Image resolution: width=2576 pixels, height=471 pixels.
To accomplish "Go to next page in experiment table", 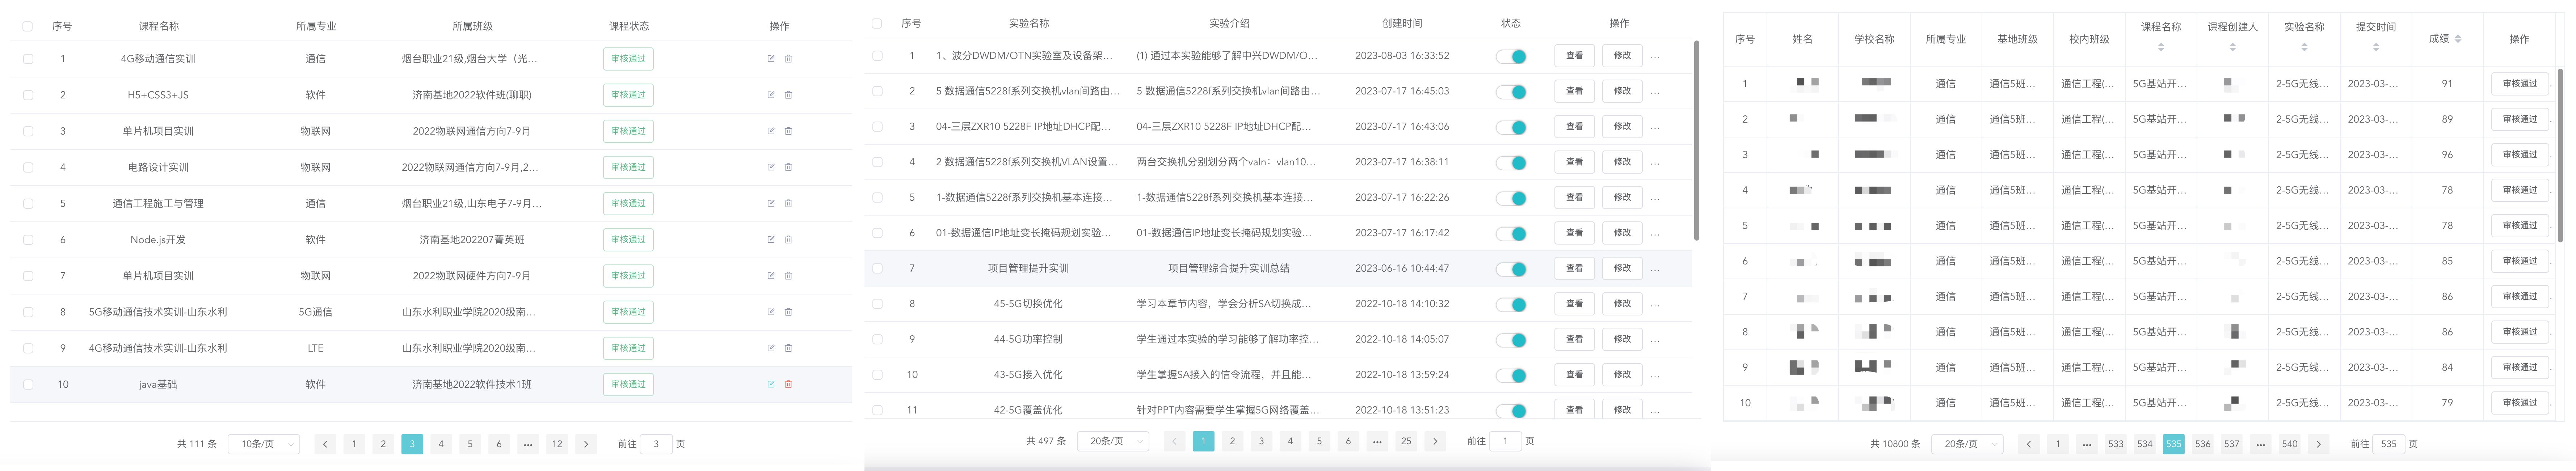I will coord(1435,441).
